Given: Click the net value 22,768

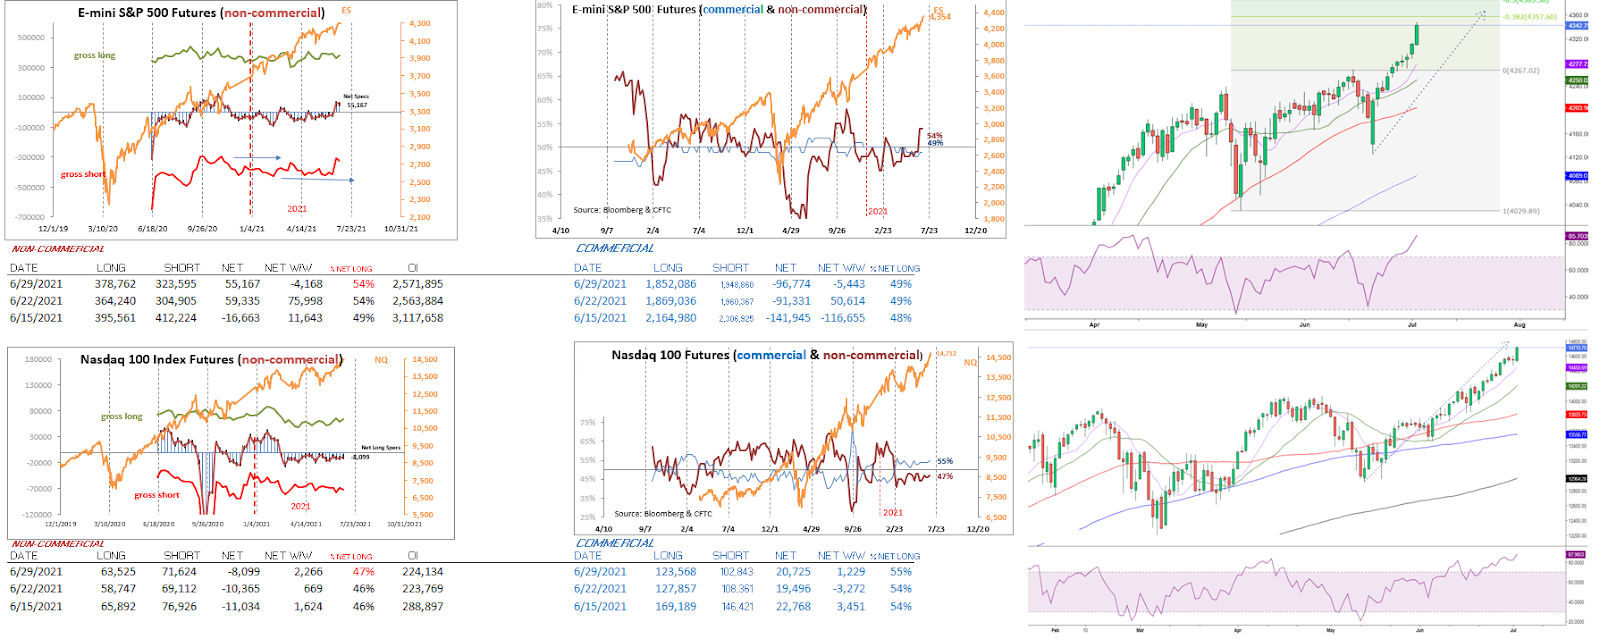Looking at the screenshot, I should point(793,606).
